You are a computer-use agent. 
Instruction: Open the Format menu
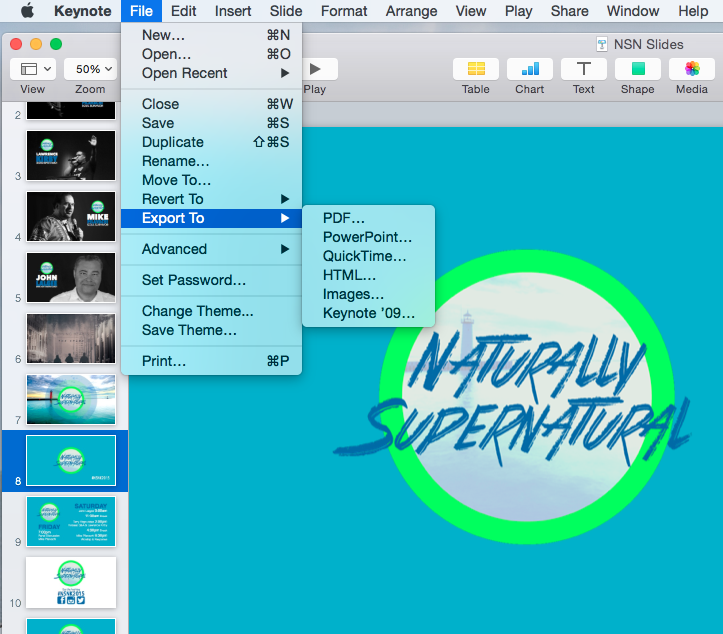[x=344, y=11]
